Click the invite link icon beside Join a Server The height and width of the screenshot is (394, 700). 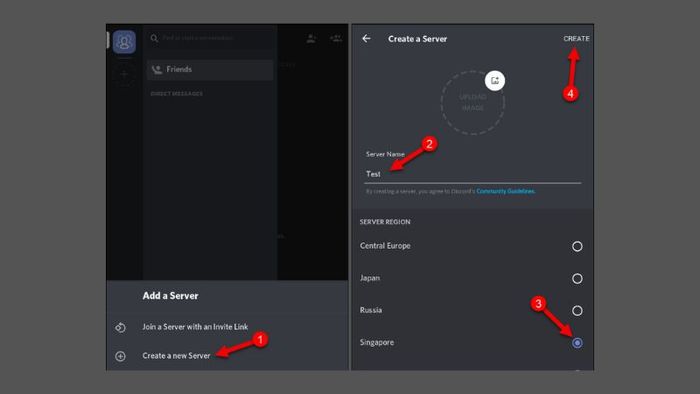[x=121, y=328]
